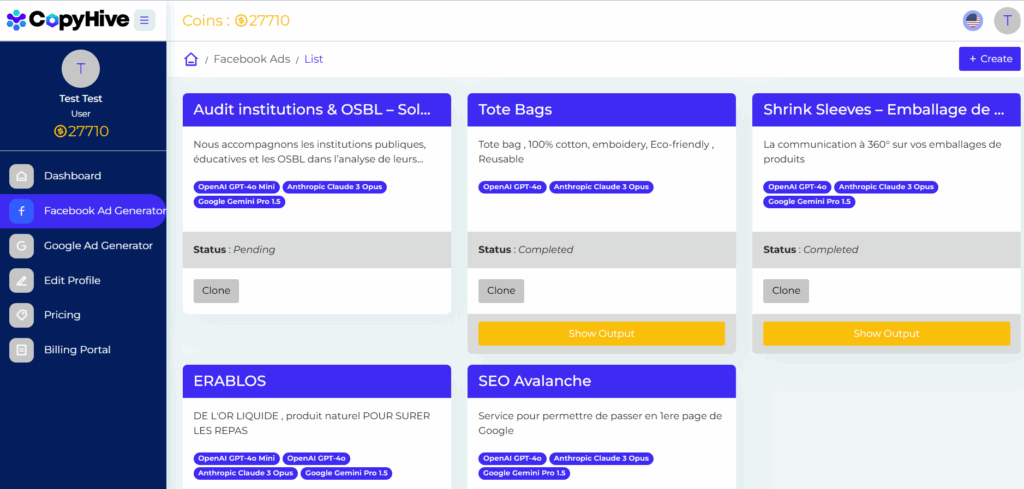Click the Edit Profile pencil icon

[22, 281]
